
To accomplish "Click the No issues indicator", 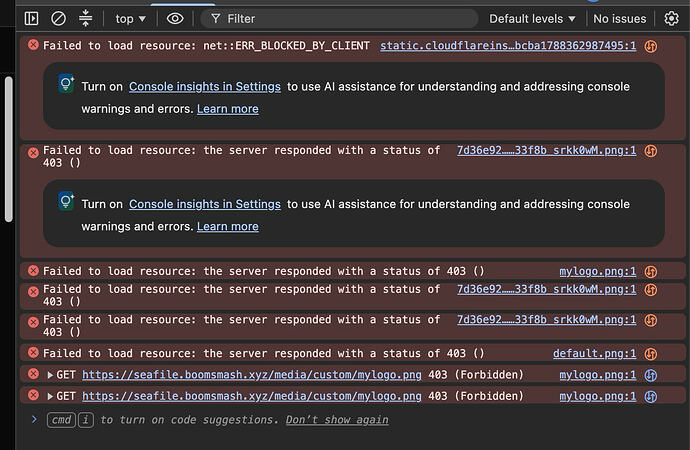I will [x=620, y=19].
